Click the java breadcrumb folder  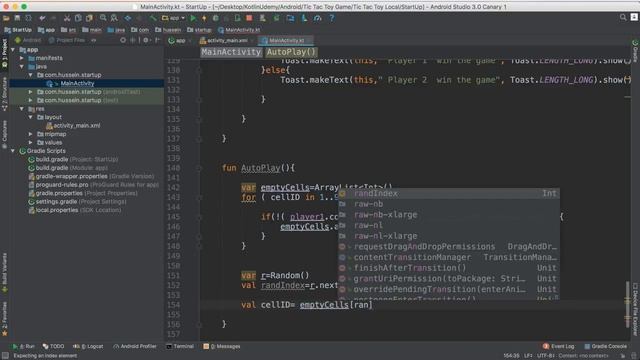(117, 30)
